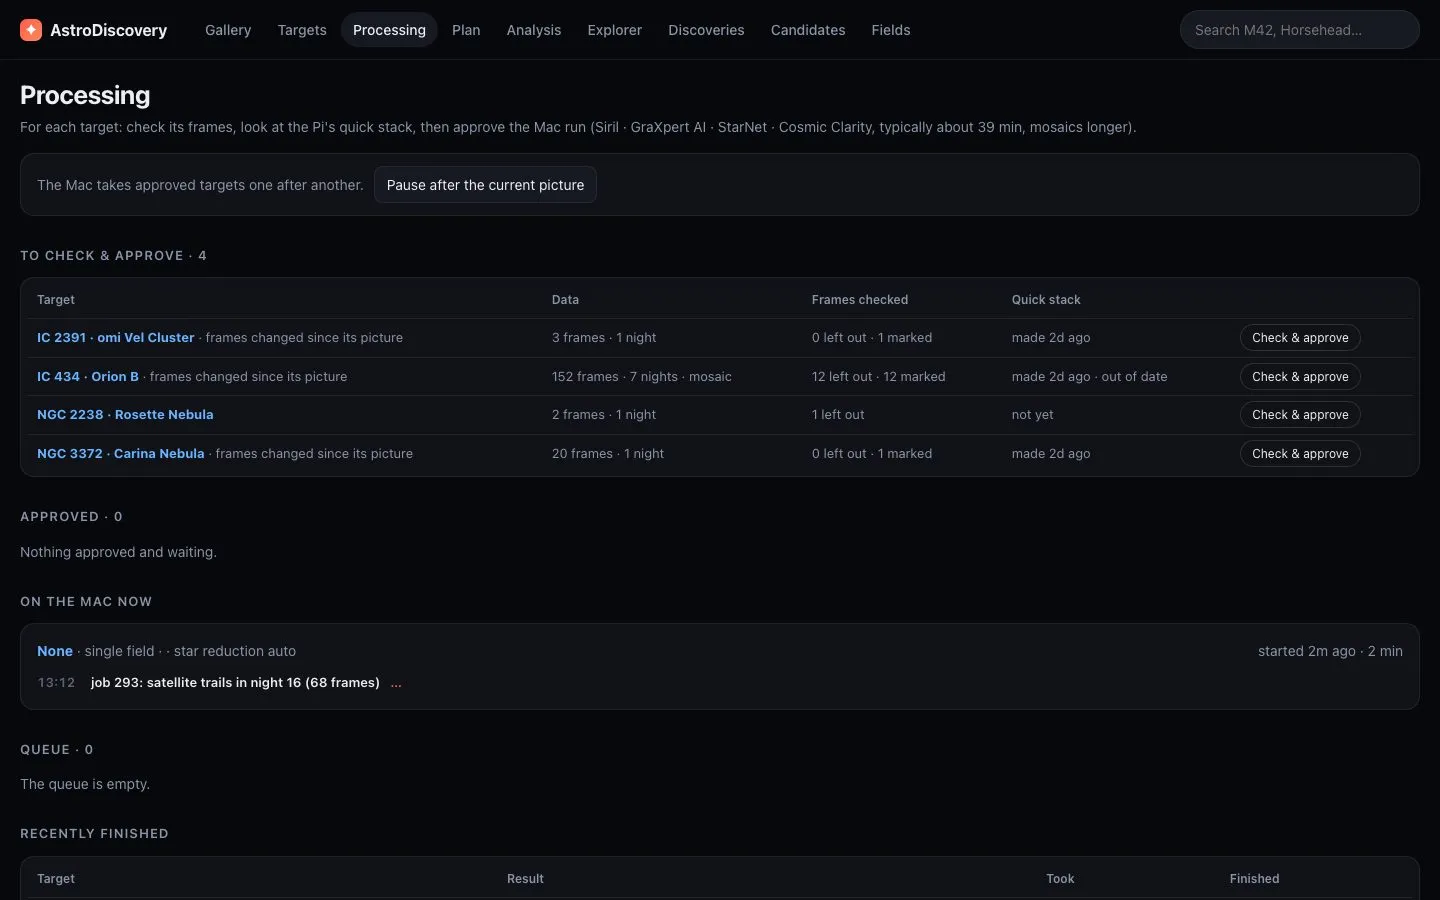Open the NGC 2238 Rosette Nebula link
This screenshot has height=900, width=1440.
pyautogui.click(x=125, y=415)
